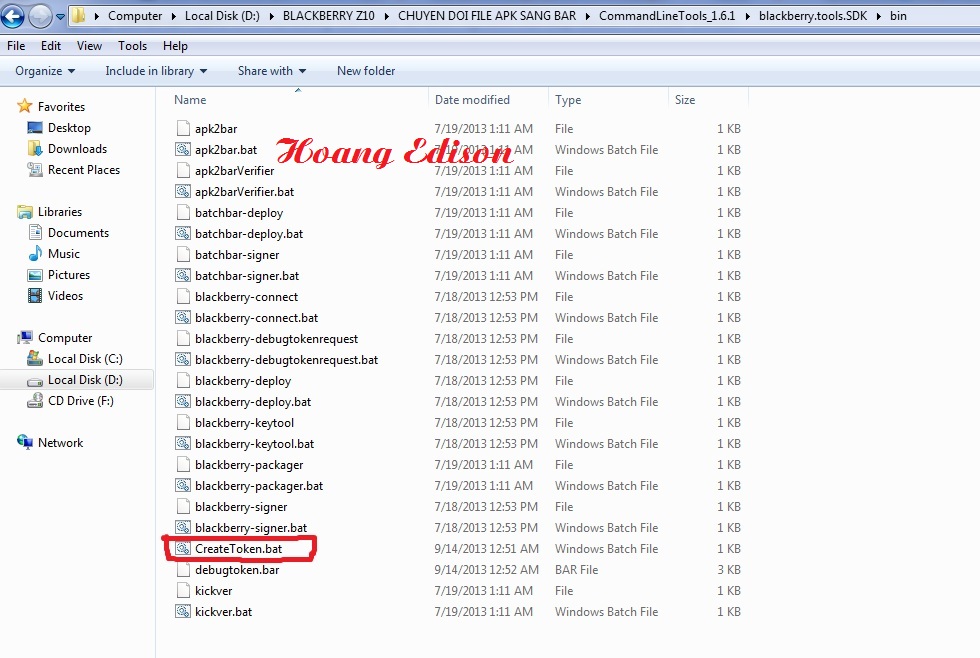This screenshot has height=658, width=980.
Task: Click the Libraries icon in sidebar
Action: pos(24,212)
